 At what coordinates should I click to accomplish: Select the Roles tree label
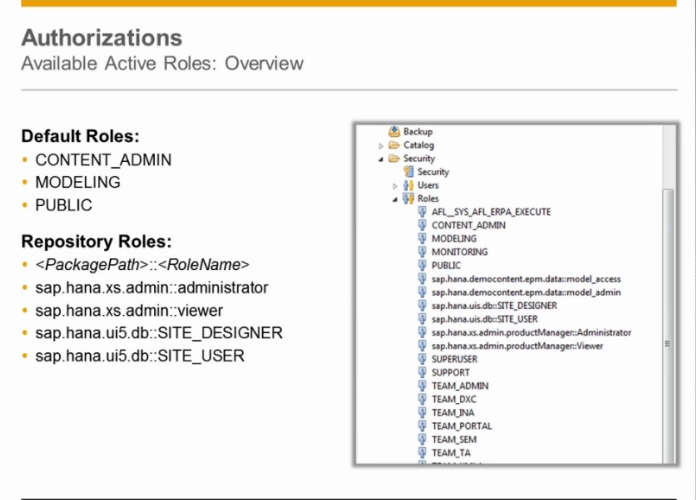(428, 198)
